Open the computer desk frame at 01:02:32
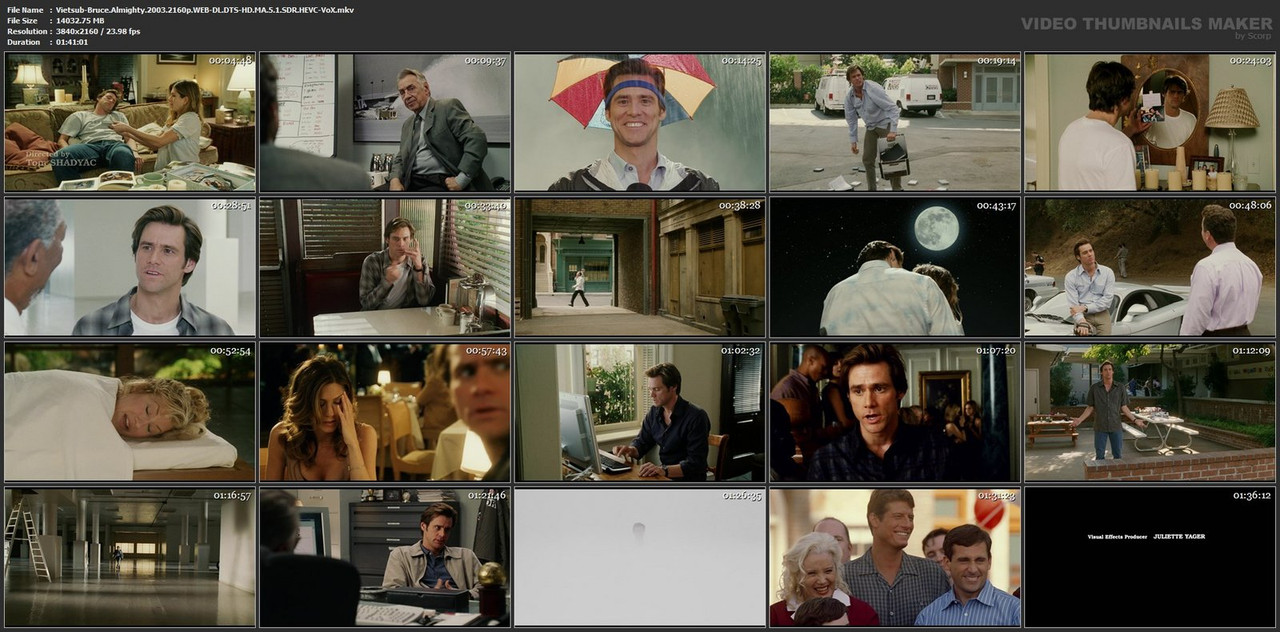This screenshot has height=632, width=1280. pyautogui.click(x=640, y=412)
